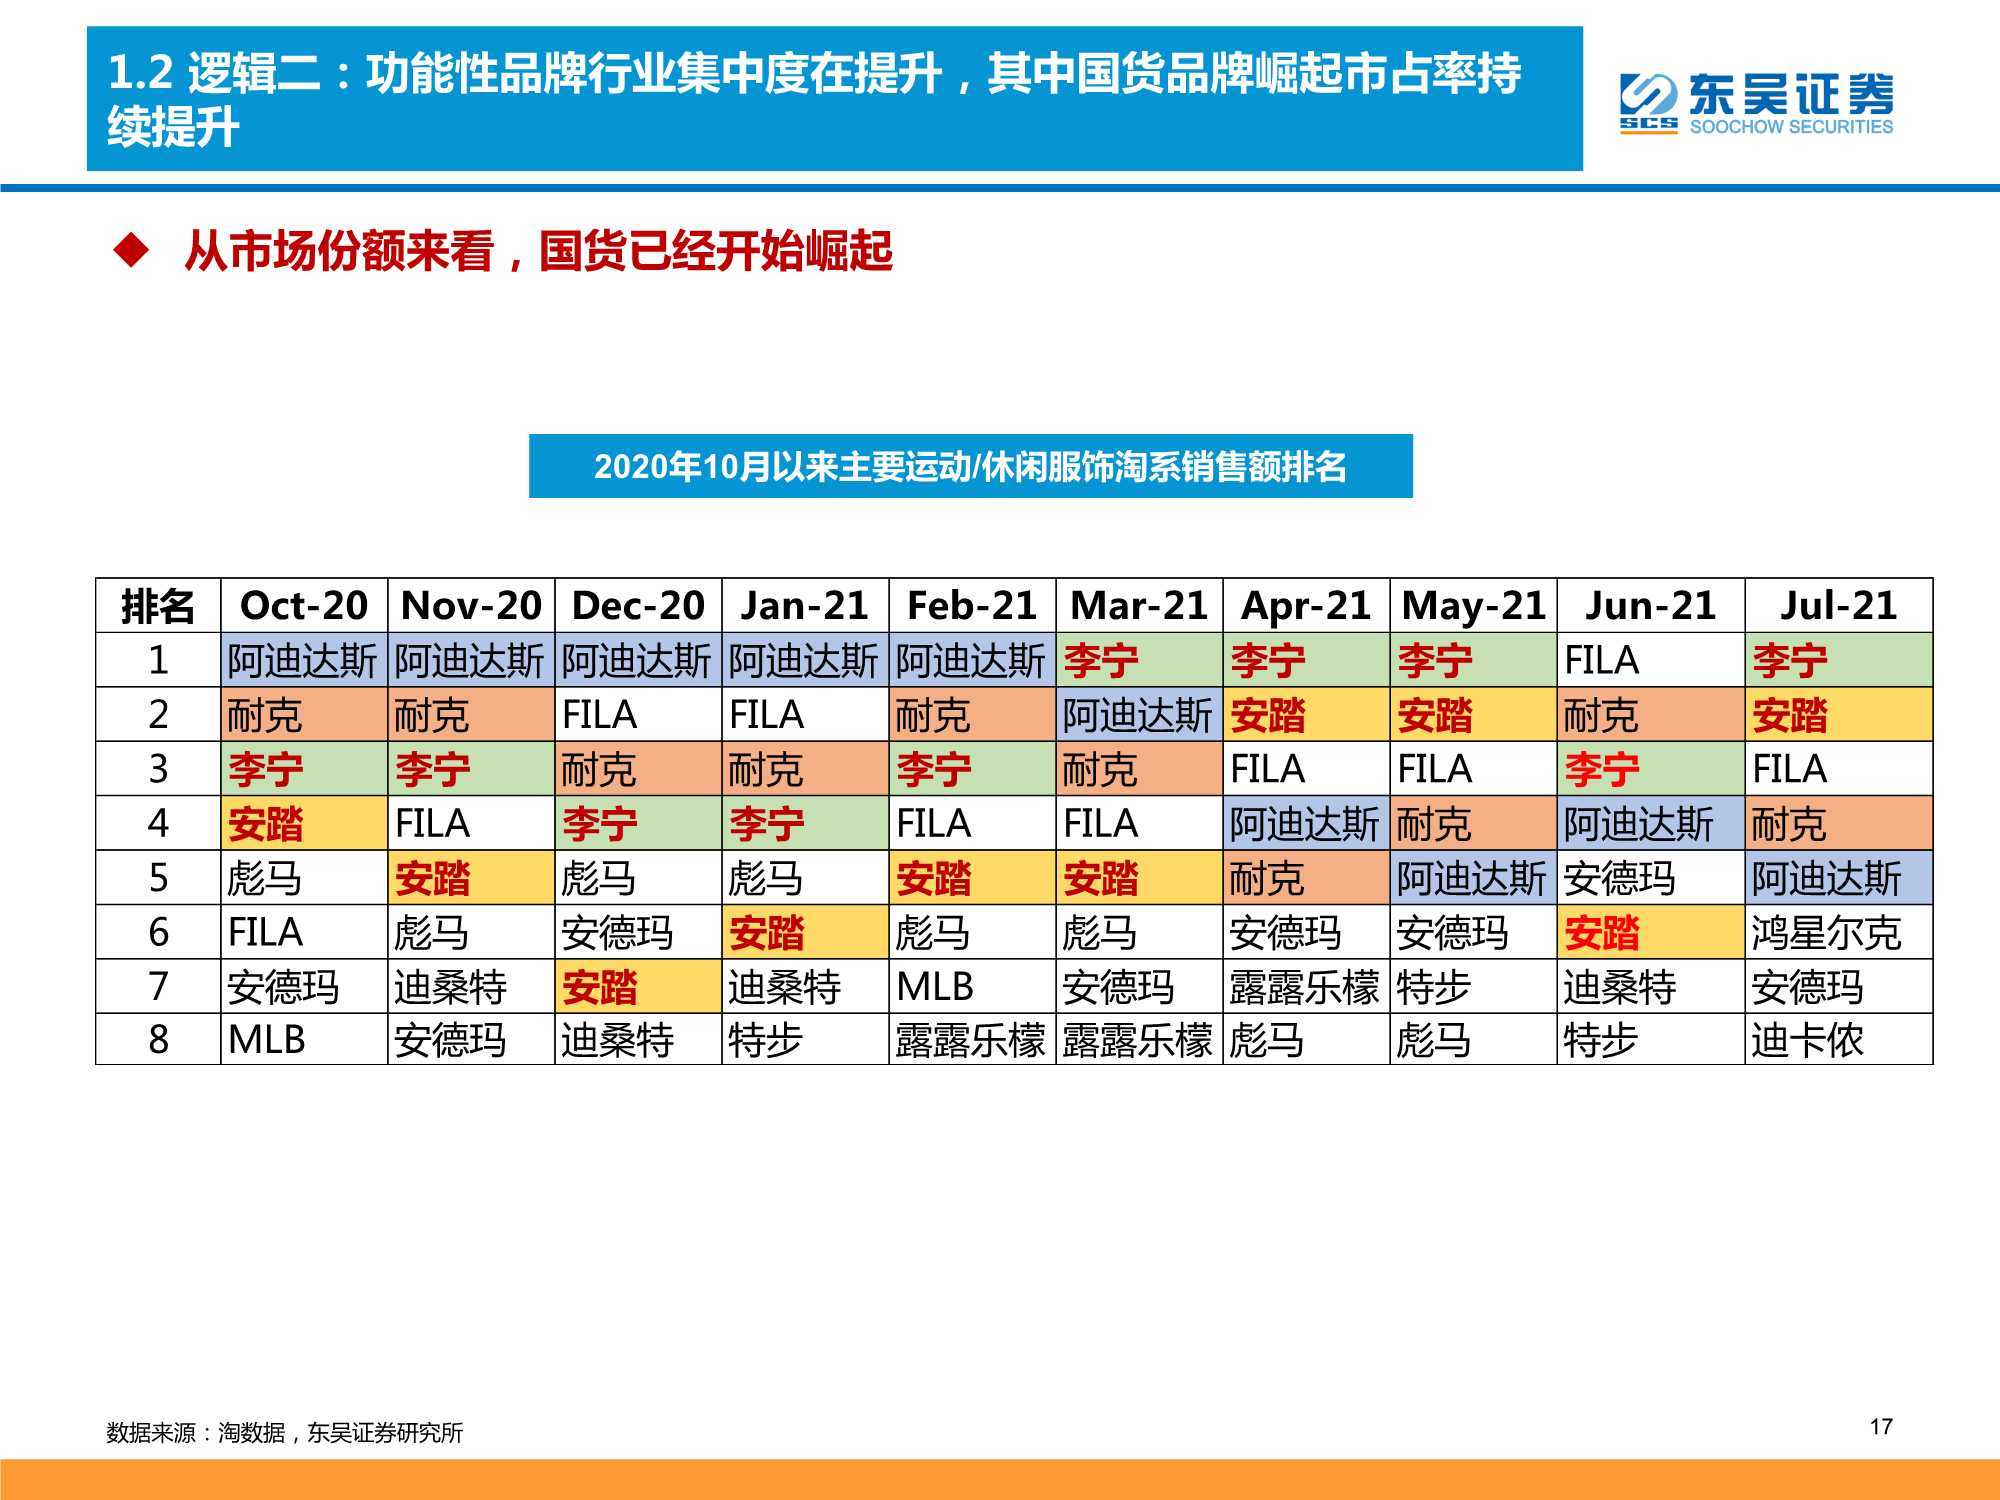
Task: Click MLB in Feb-21 rank 7
Action: 972,986
